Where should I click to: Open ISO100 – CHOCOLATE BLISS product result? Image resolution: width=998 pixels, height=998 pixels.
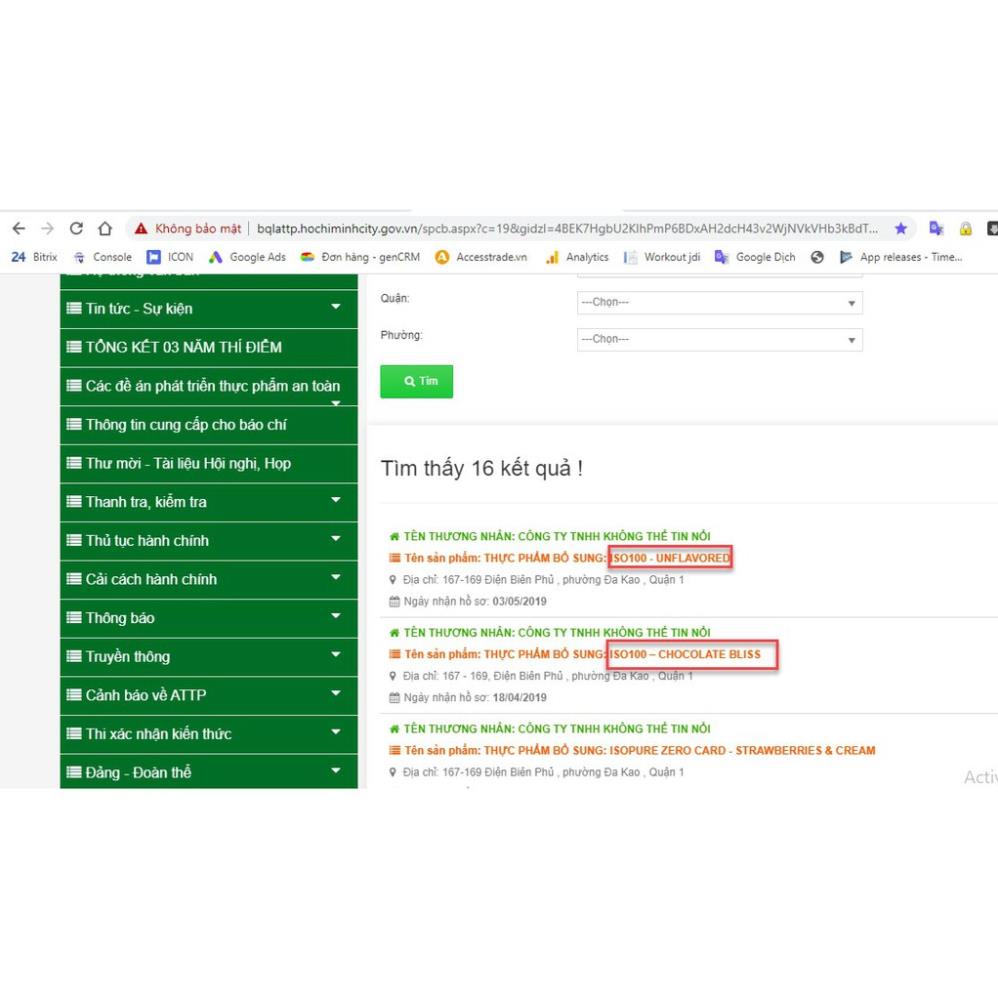tap(691, 654)
